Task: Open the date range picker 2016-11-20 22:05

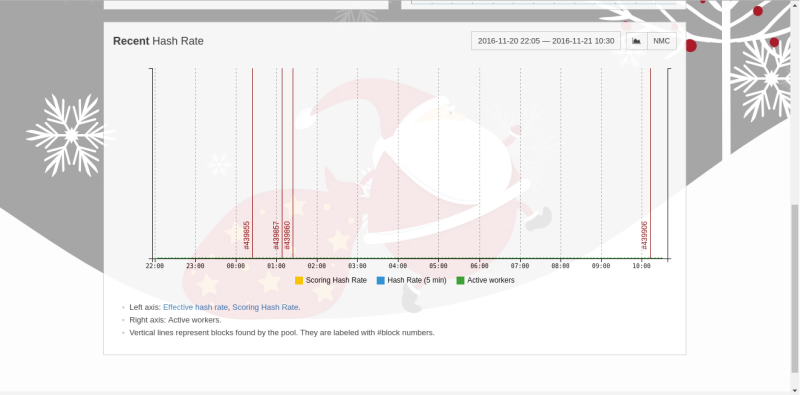Action: pos(546,41)
